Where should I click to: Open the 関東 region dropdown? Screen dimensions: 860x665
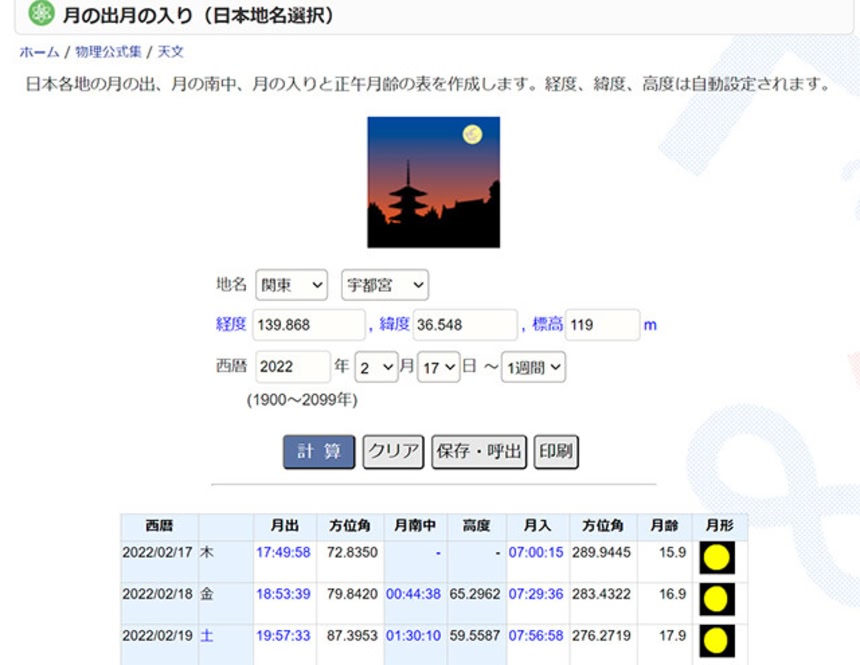(x=291, y=285)
